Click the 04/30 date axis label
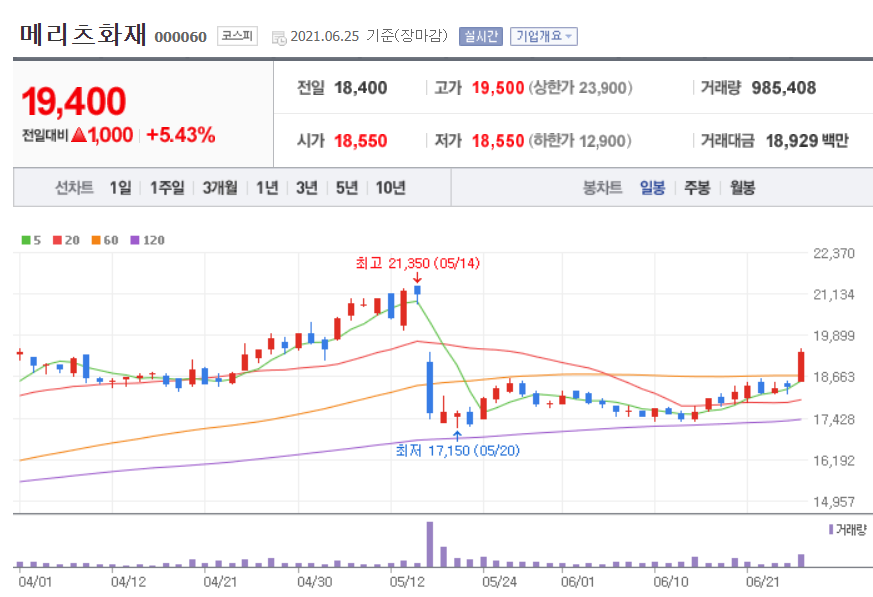 315,582
